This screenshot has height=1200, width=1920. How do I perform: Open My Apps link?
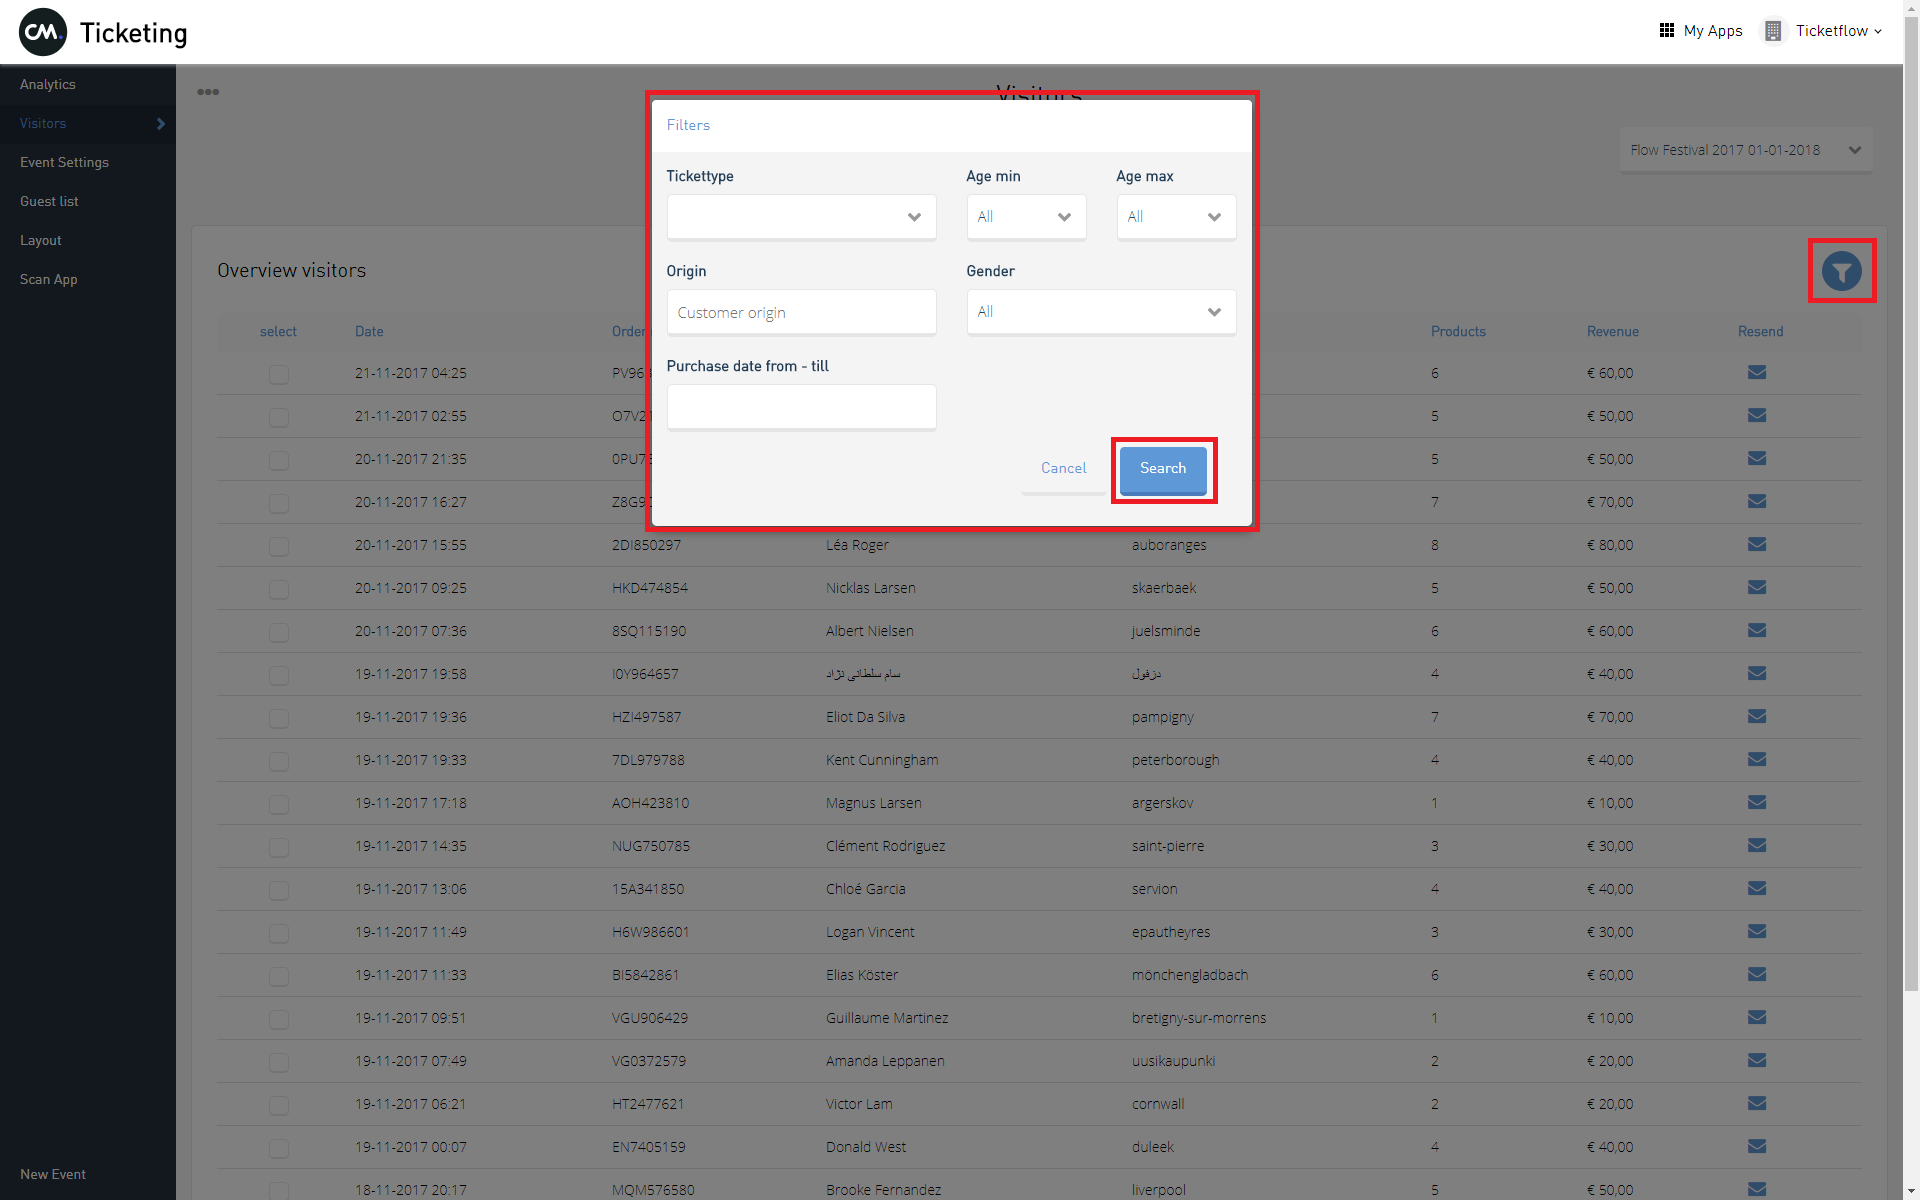[x=1713, y=31]
